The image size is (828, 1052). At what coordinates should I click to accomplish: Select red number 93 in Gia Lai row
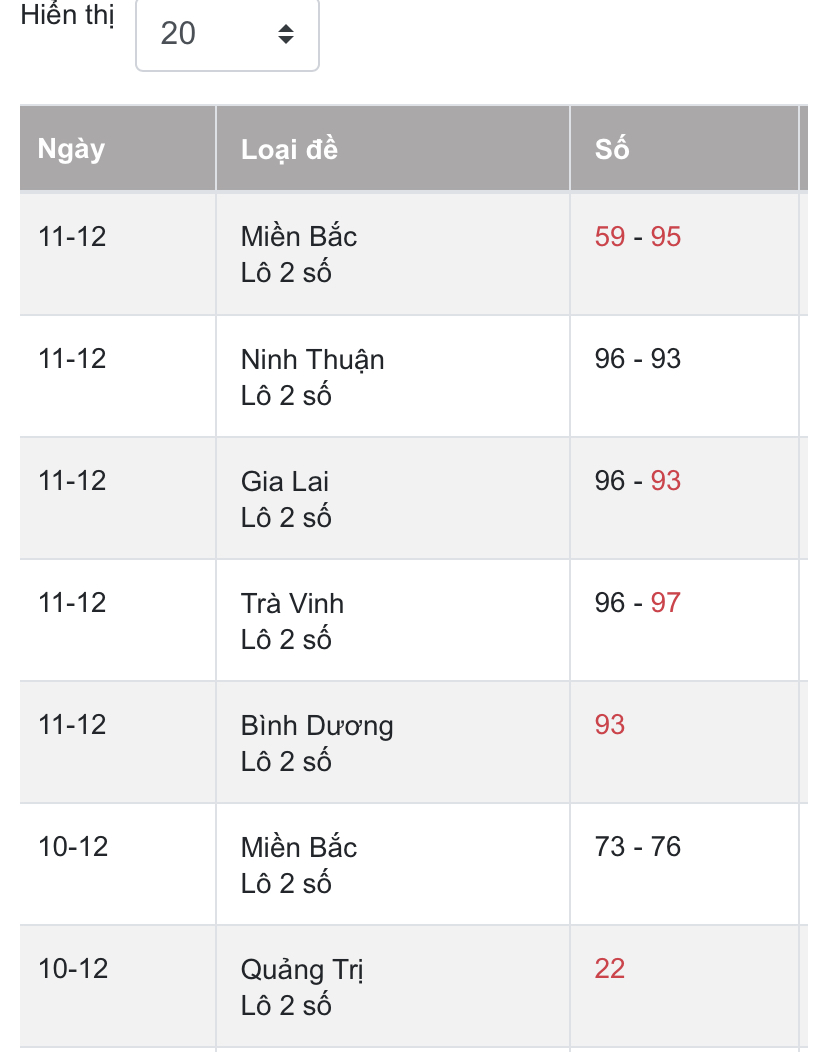point(666,481)
